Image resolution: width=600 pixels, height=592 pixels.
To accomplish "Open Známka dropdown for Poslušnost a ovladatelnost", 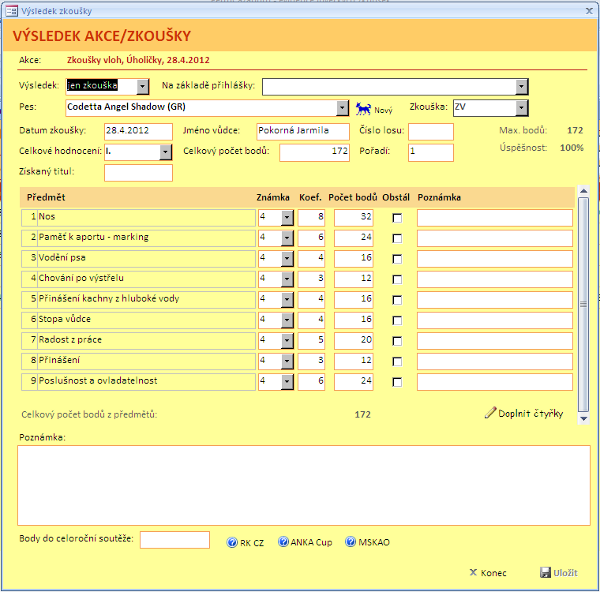I will 287,382.
